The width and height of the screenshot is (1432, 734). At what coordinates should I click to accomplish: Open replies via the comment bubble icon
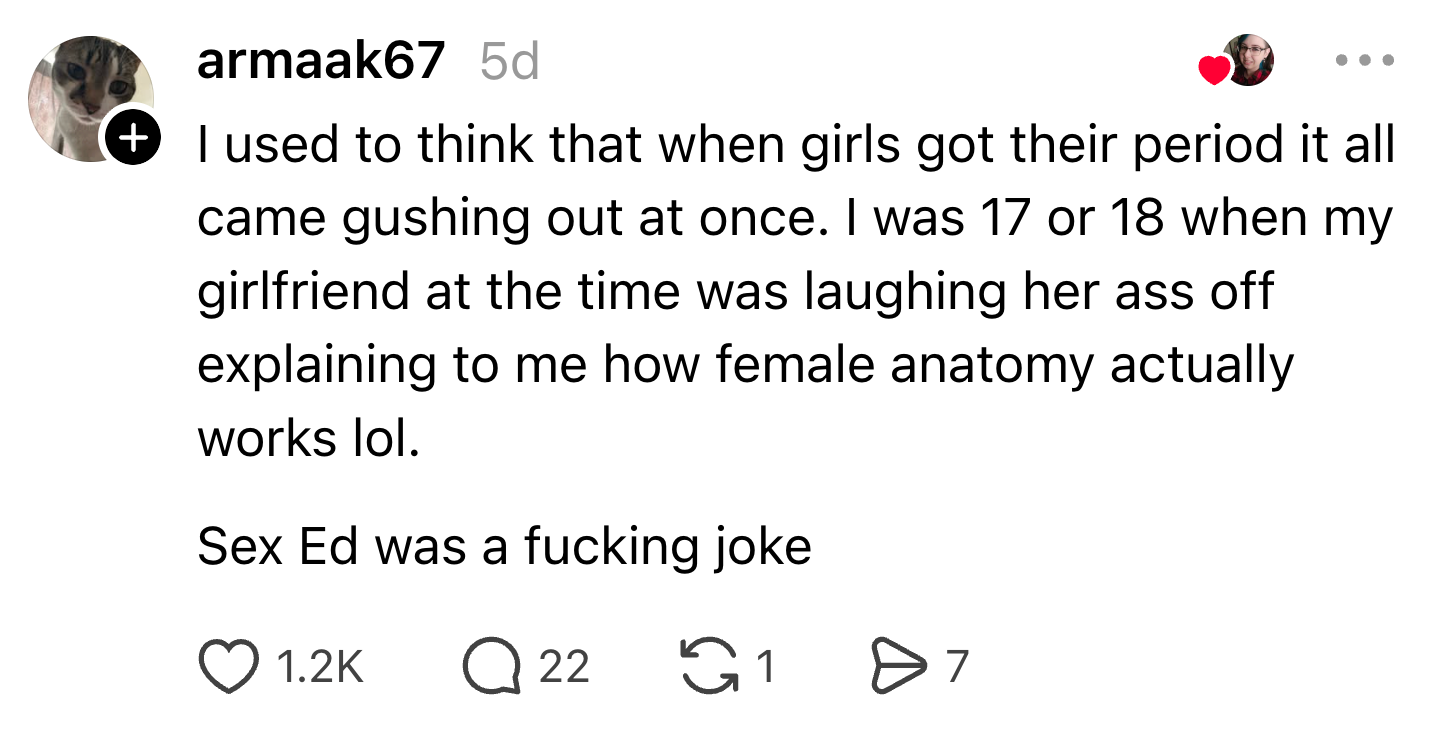pos(491,667)
